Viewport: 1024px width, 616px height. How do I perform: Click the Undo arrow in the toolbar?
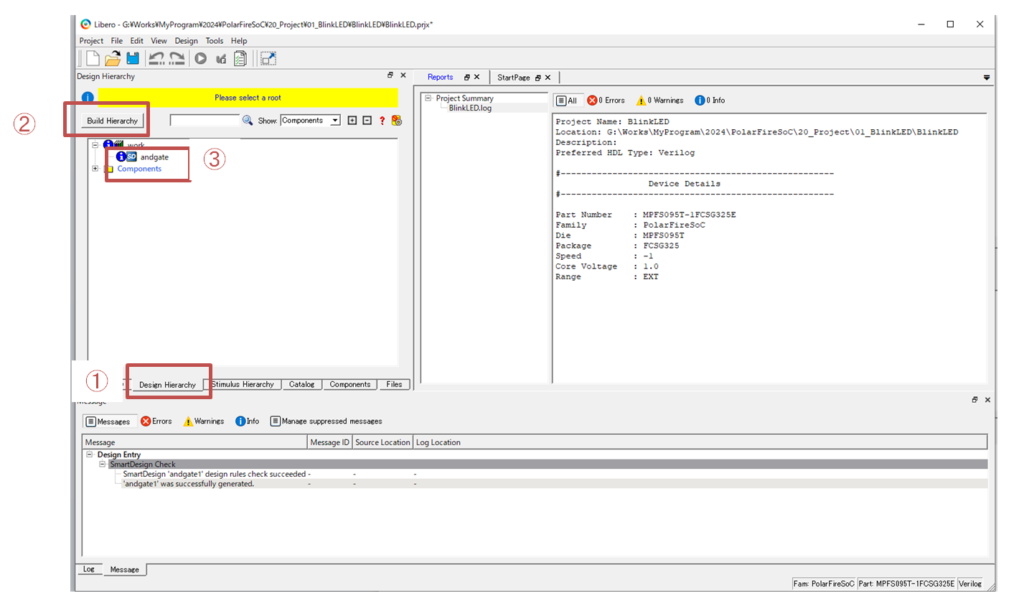(x=156, y=59)
